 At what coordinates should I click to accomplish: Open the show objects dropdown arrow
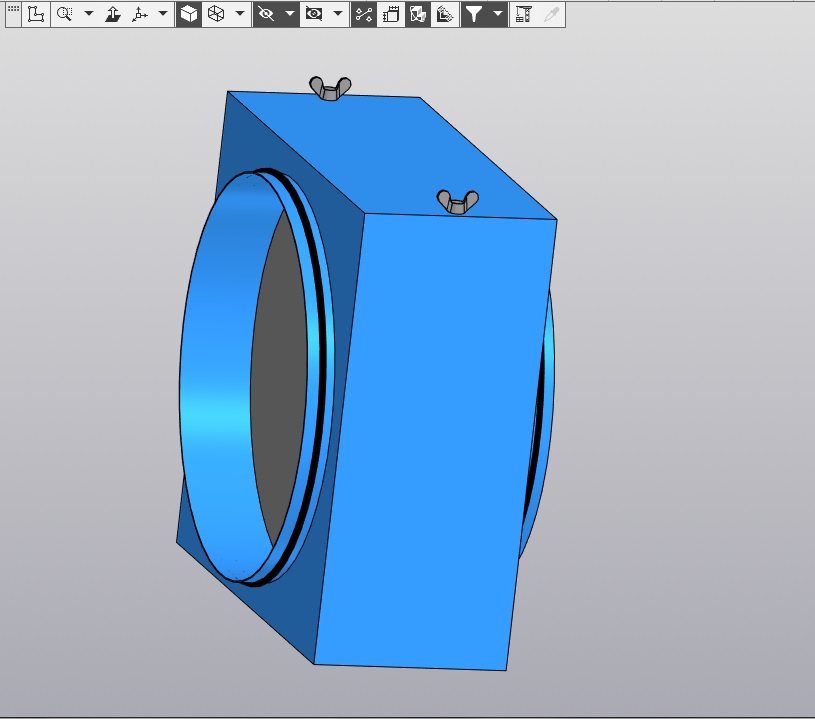click(338, 14)
